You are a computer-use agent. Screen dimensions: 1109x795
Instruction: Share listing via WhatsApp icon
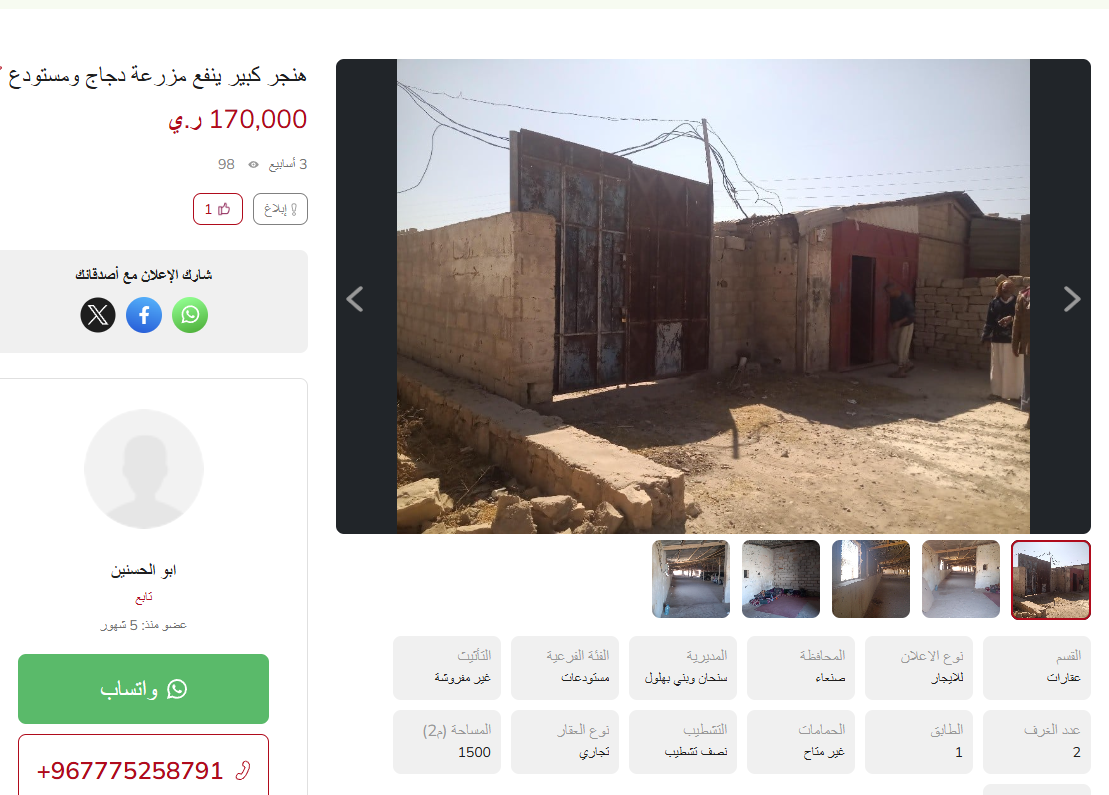tap(190, 315)
